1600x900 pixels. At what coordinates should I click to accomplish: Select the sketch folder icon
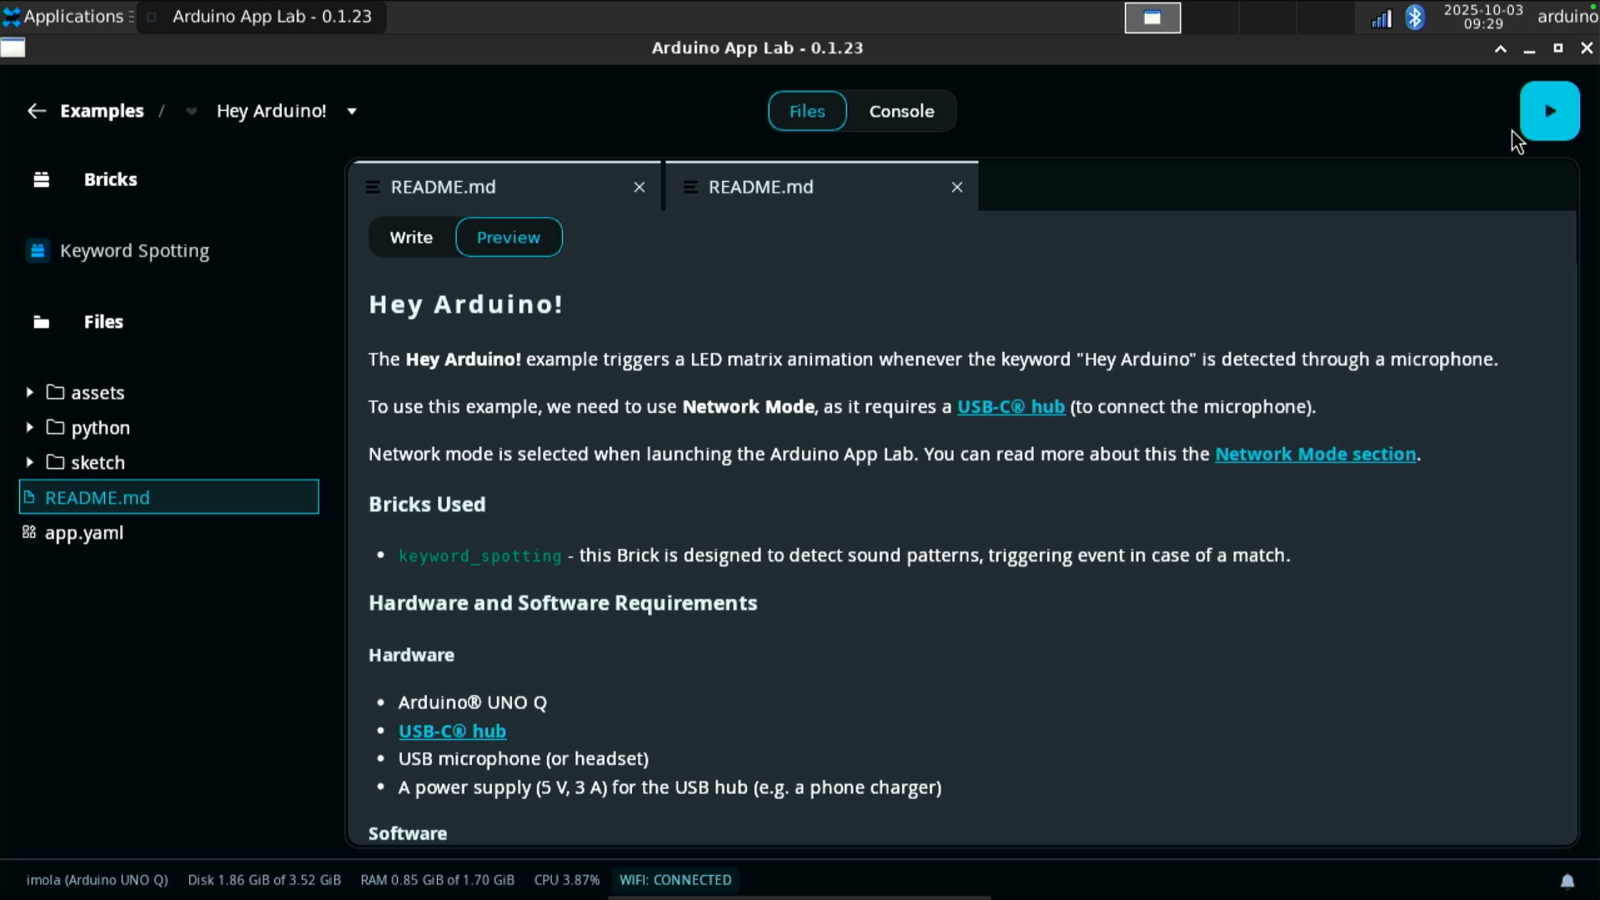(x=55, y=462)
